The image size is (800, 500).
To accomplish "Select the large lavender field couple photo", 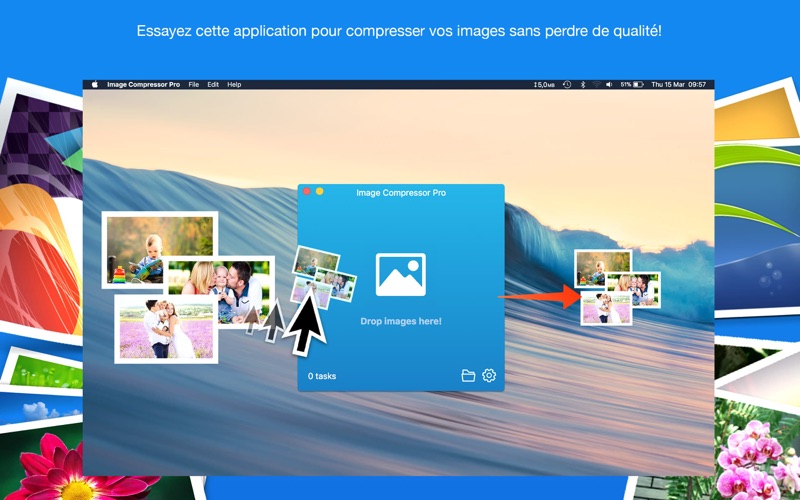I will coord(166,329).
